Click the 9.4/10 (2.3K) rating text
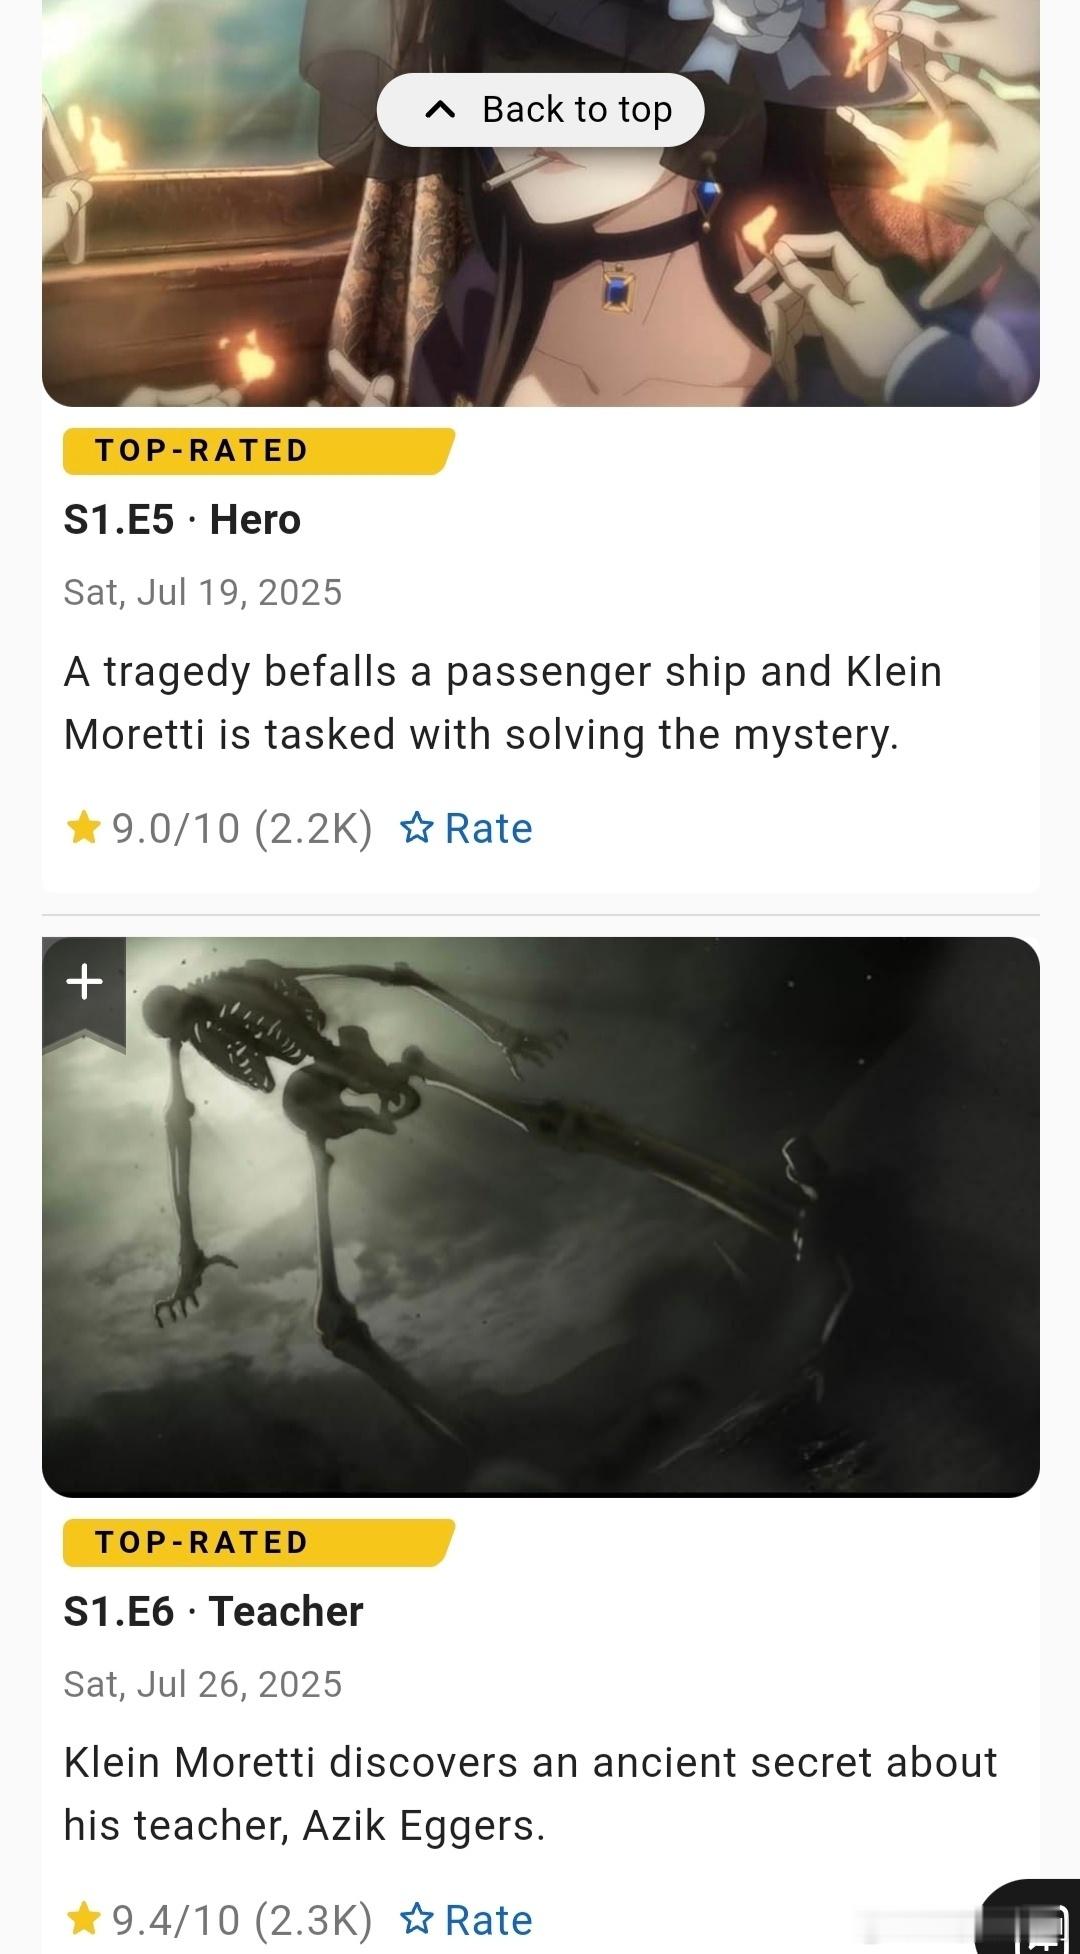 click(x=241, y=1921)
